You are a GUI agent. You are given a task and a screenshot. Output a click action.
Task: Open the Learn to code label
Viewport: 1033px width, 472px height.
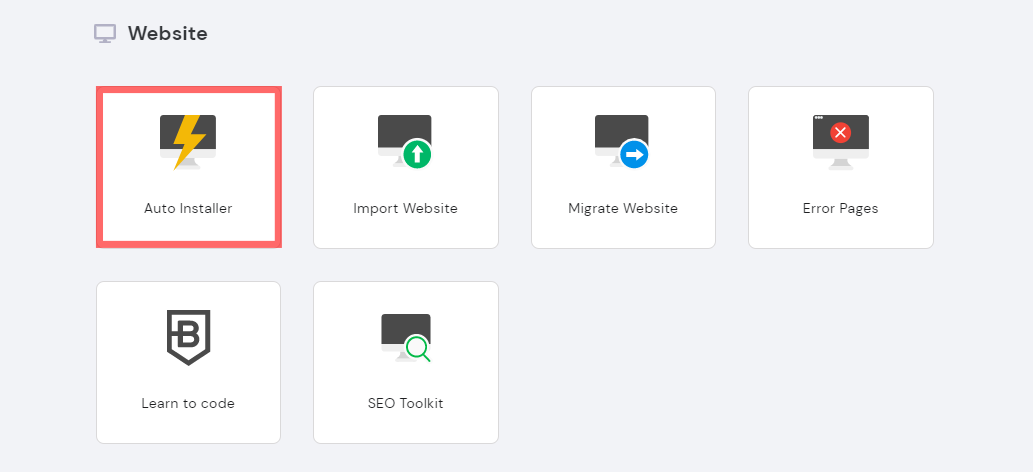point(188,404)
